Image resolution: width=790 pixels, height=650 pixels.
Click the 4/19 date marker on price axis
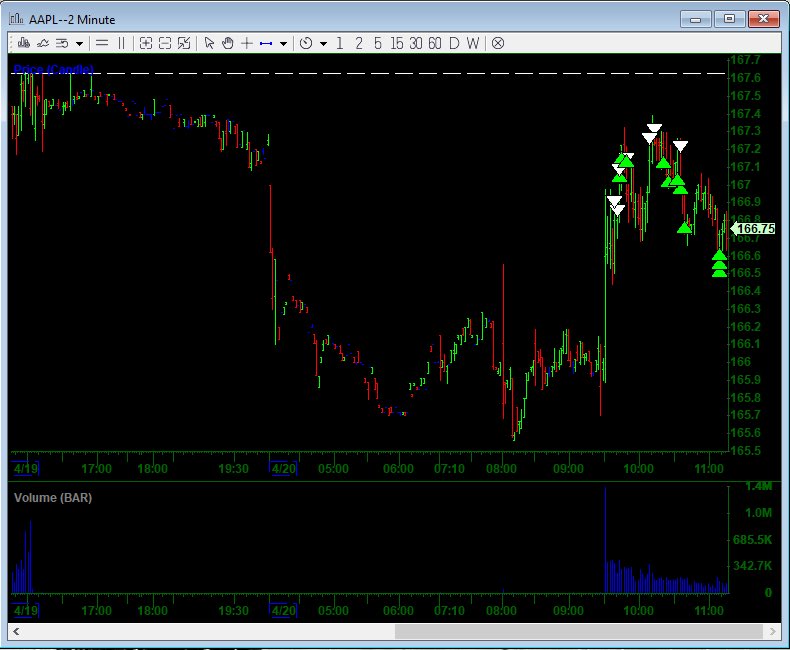[x=26, y=469]
